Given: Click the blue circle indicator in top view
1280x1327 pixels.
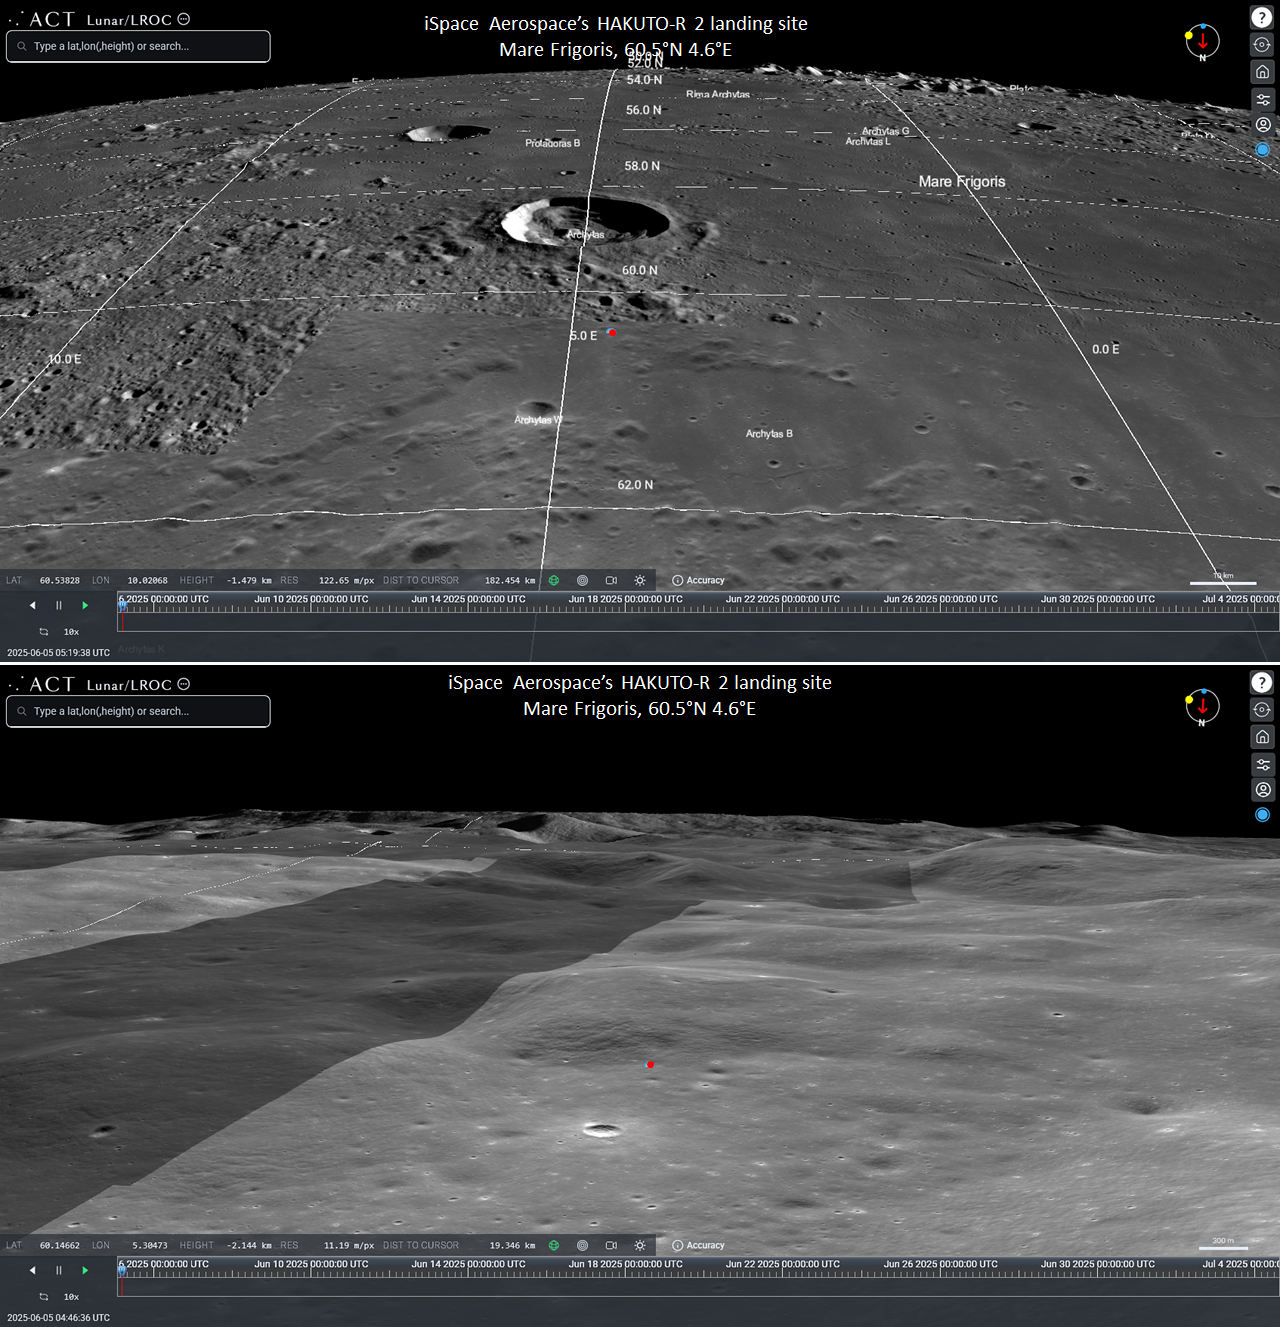Looking at the screenshot, I should click(x=1262, y=150).
